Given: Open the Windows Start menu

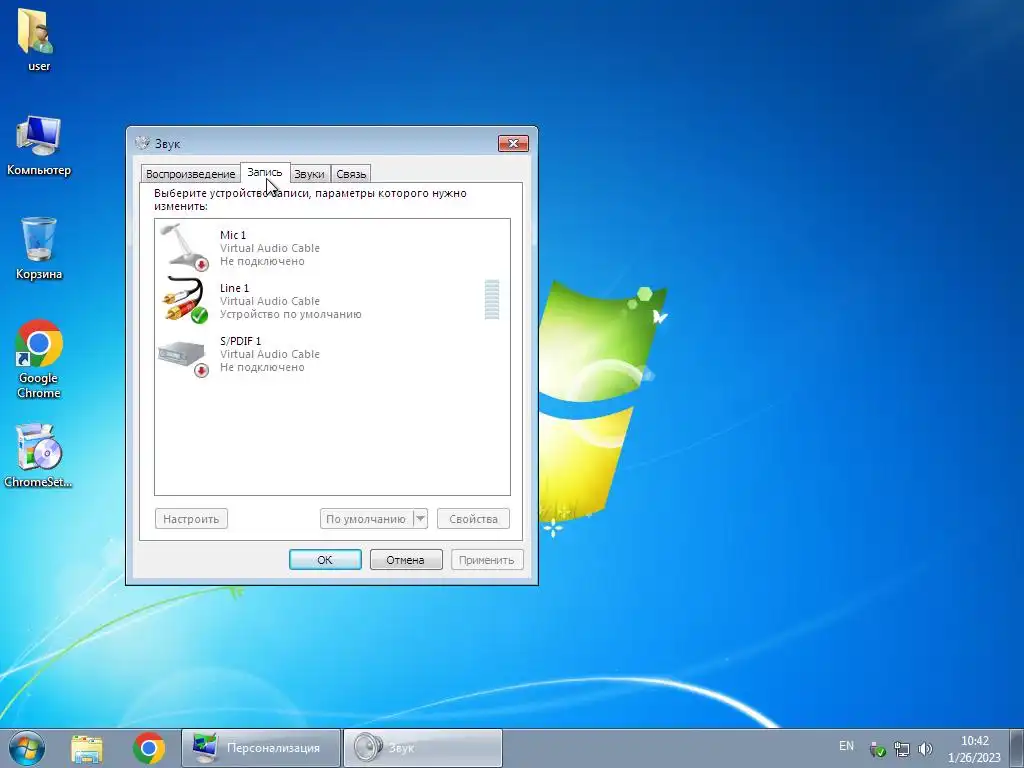Looking at the screenshot, I should 27,748.
